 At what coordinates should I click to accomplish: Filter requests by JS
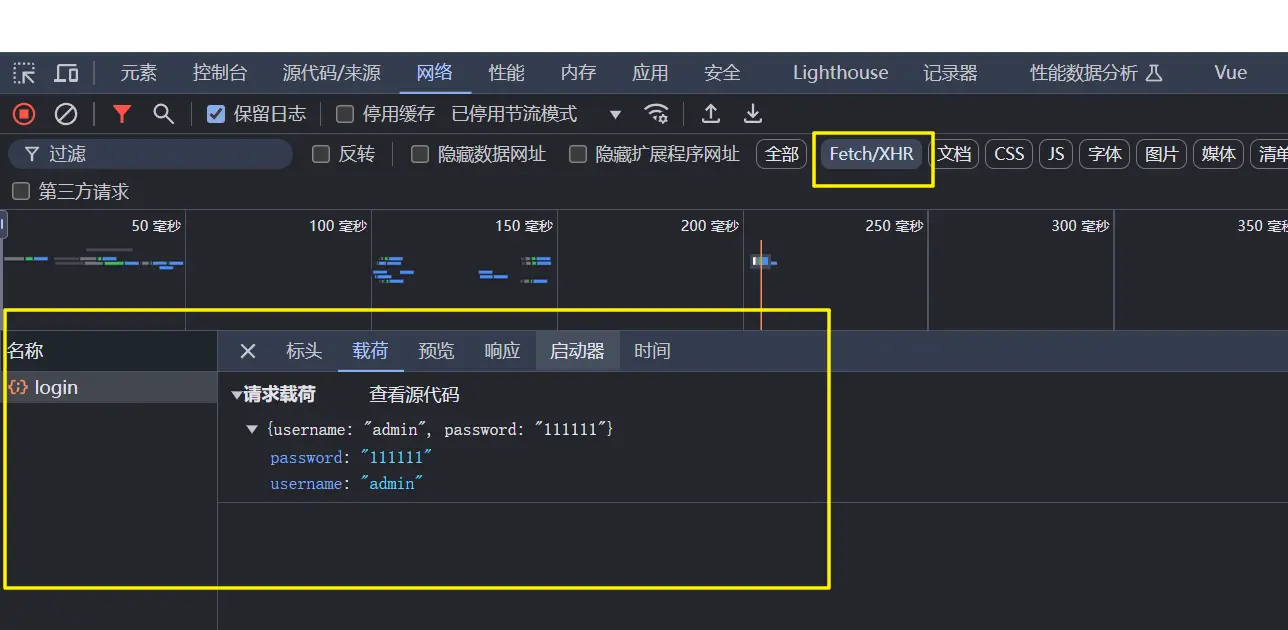[1056, 154]
